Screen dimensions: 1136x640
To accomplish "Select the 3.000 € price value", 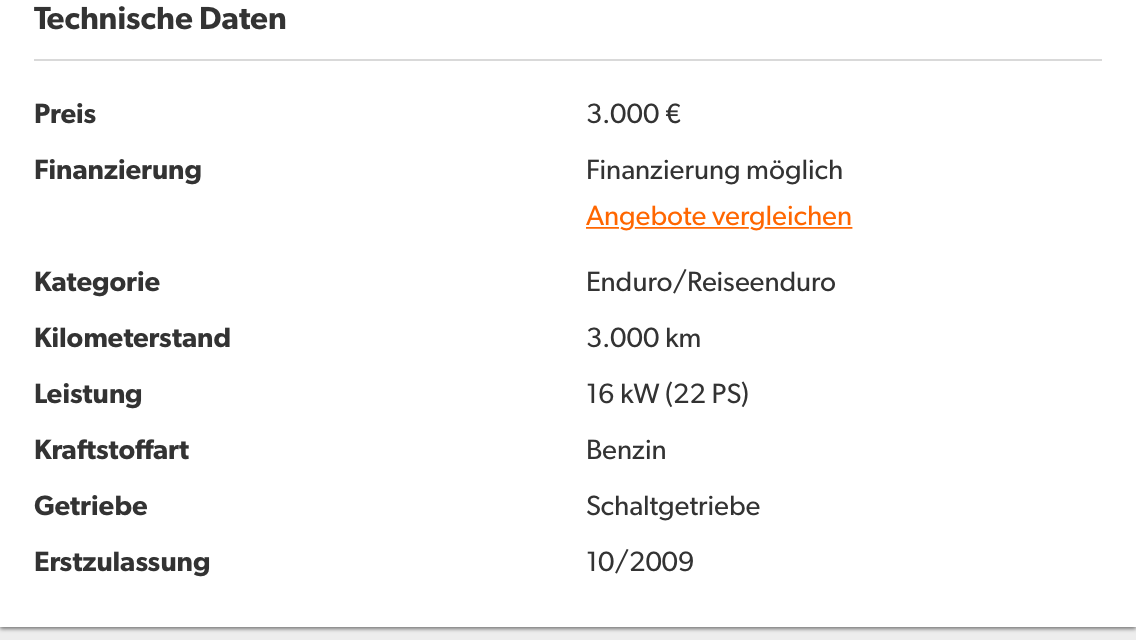I will coord(633,114).
